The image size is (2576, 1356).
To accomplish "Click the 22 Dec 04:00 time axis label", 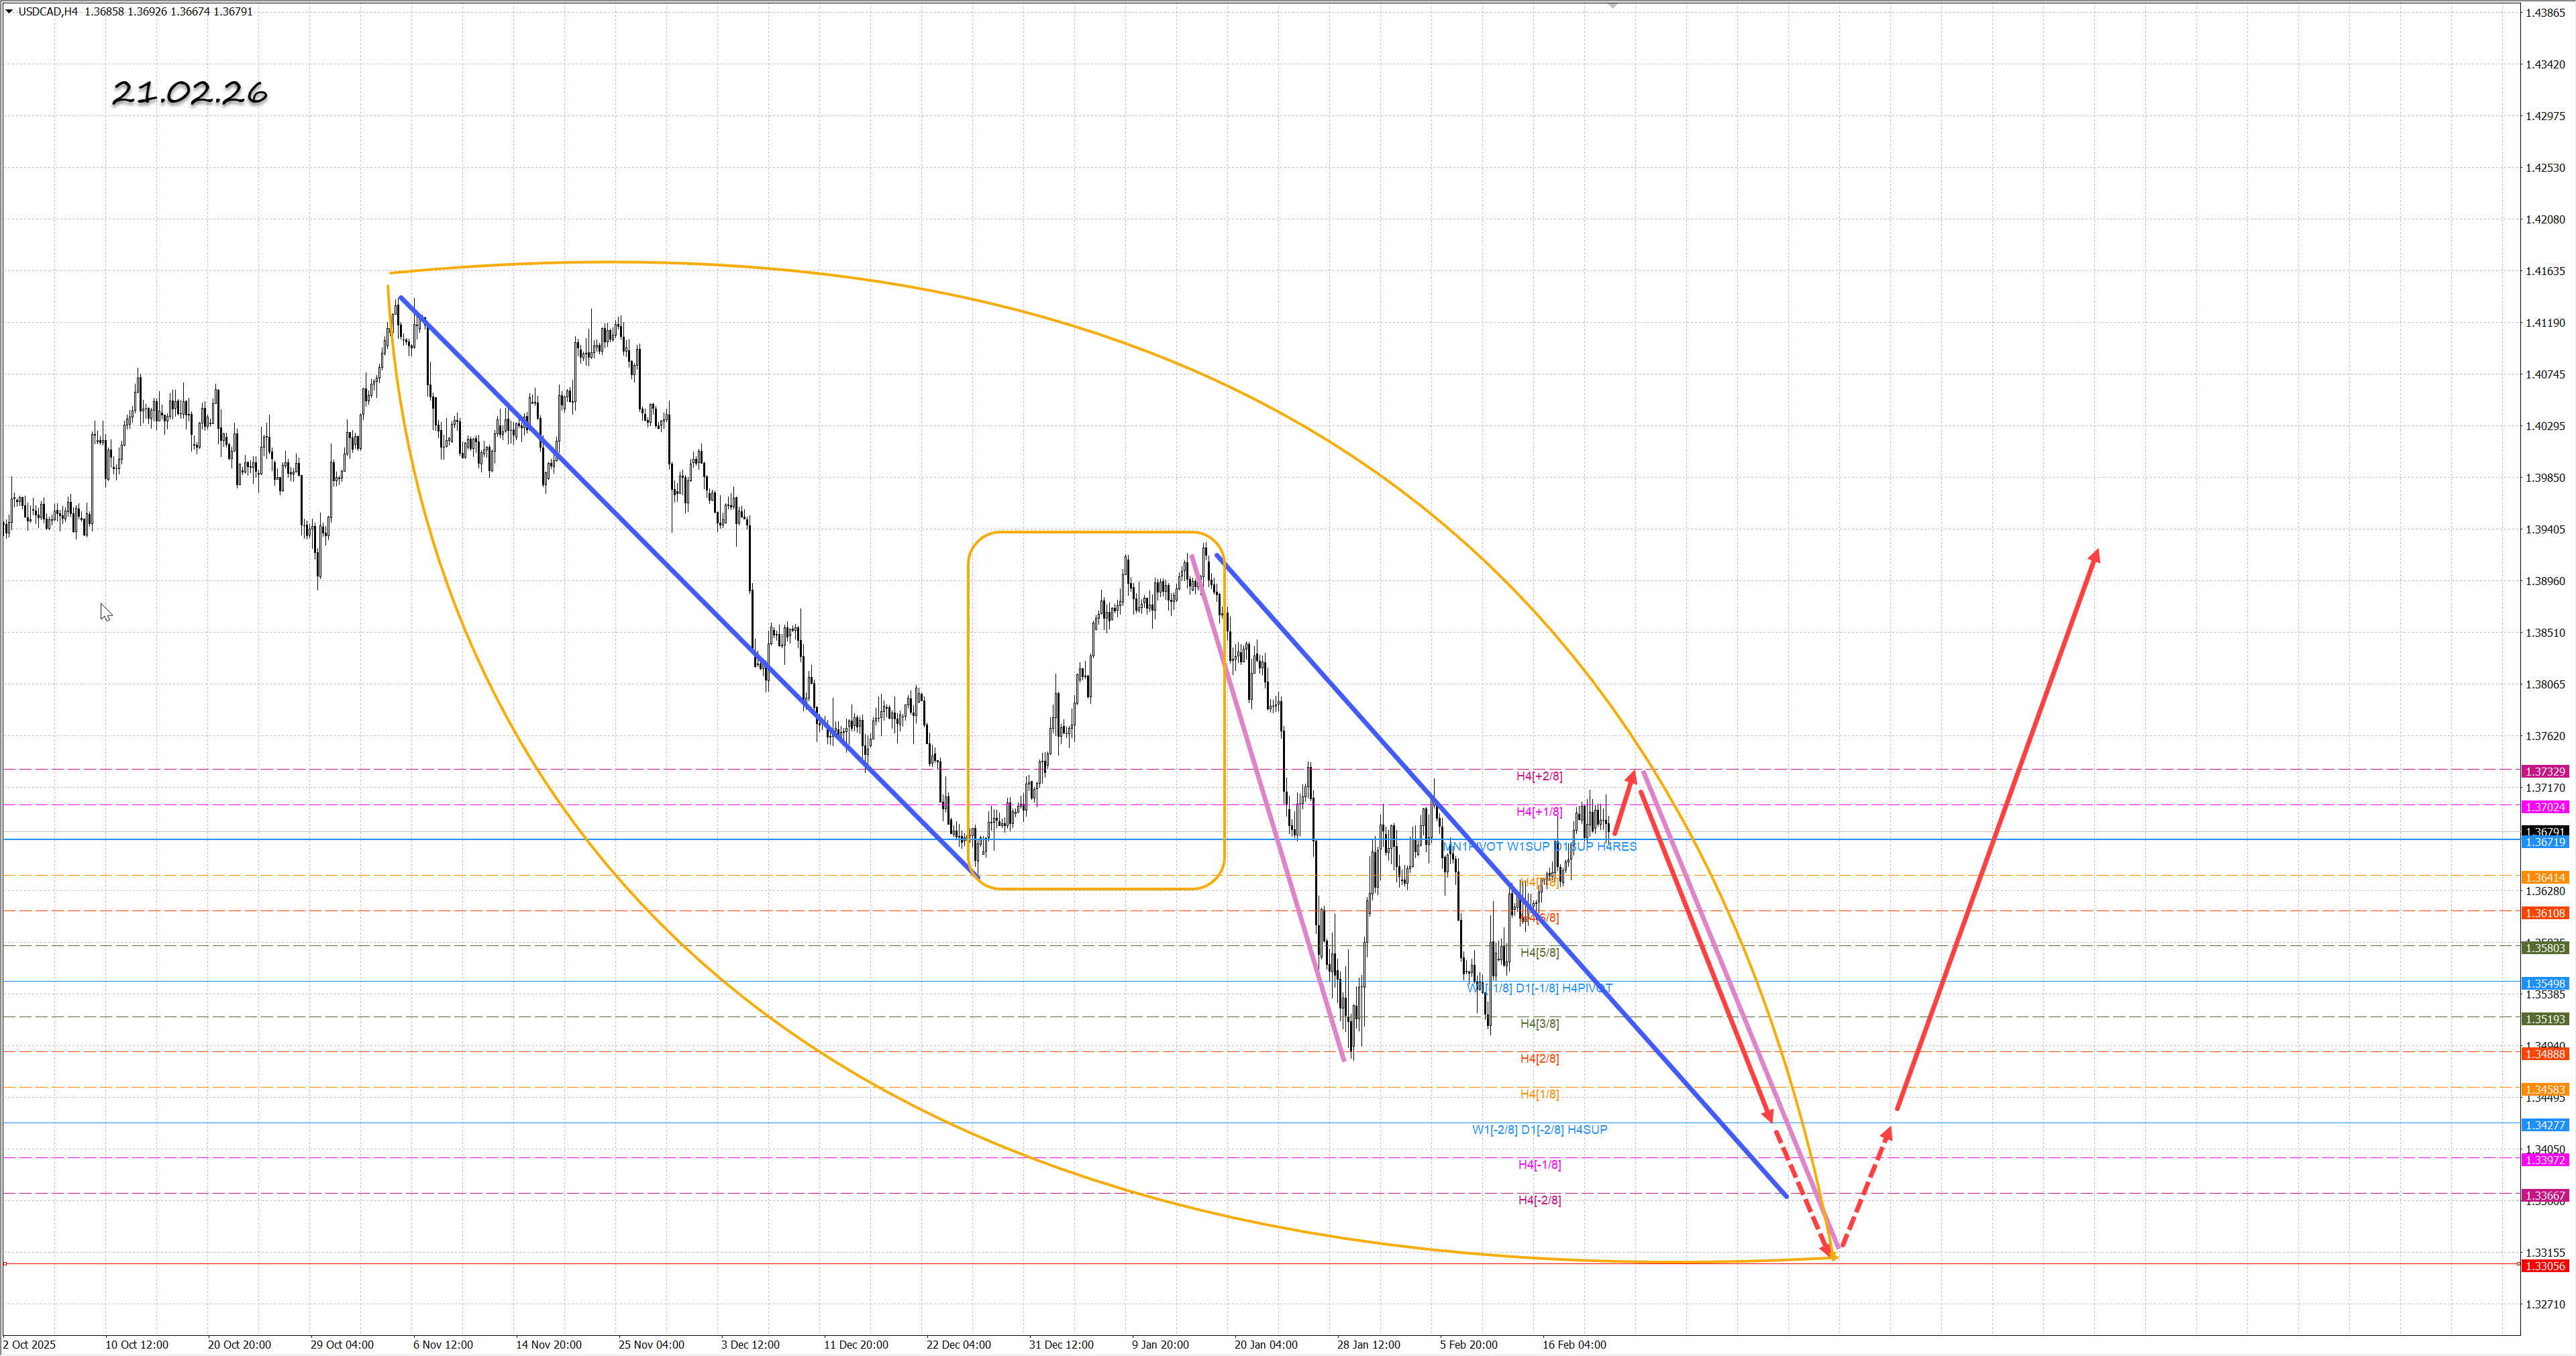I will tap(958, 1344).
